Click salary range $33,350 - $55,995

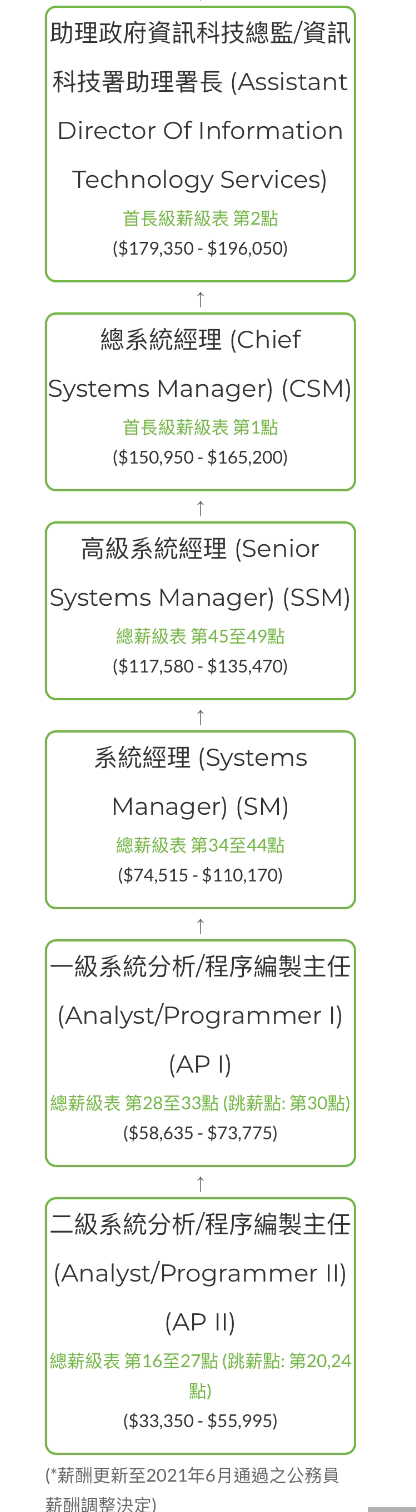[x=200, y=1420]
